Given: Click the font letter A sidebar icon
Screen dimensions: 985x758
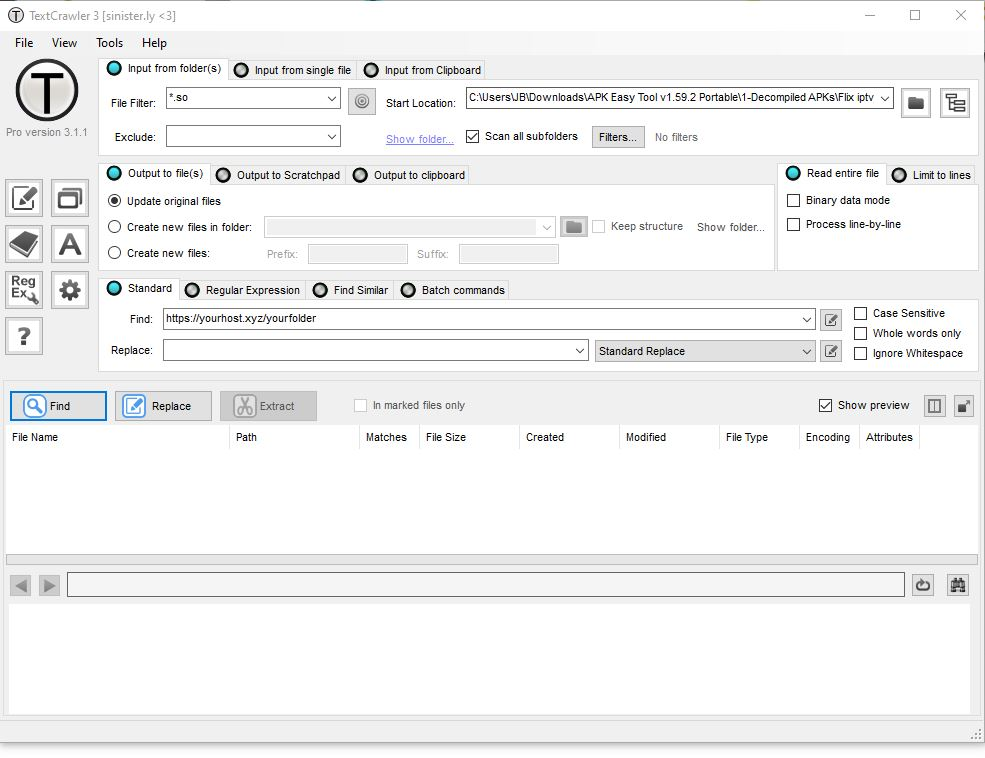Looking at the screenshot, I should pos(70,243).
